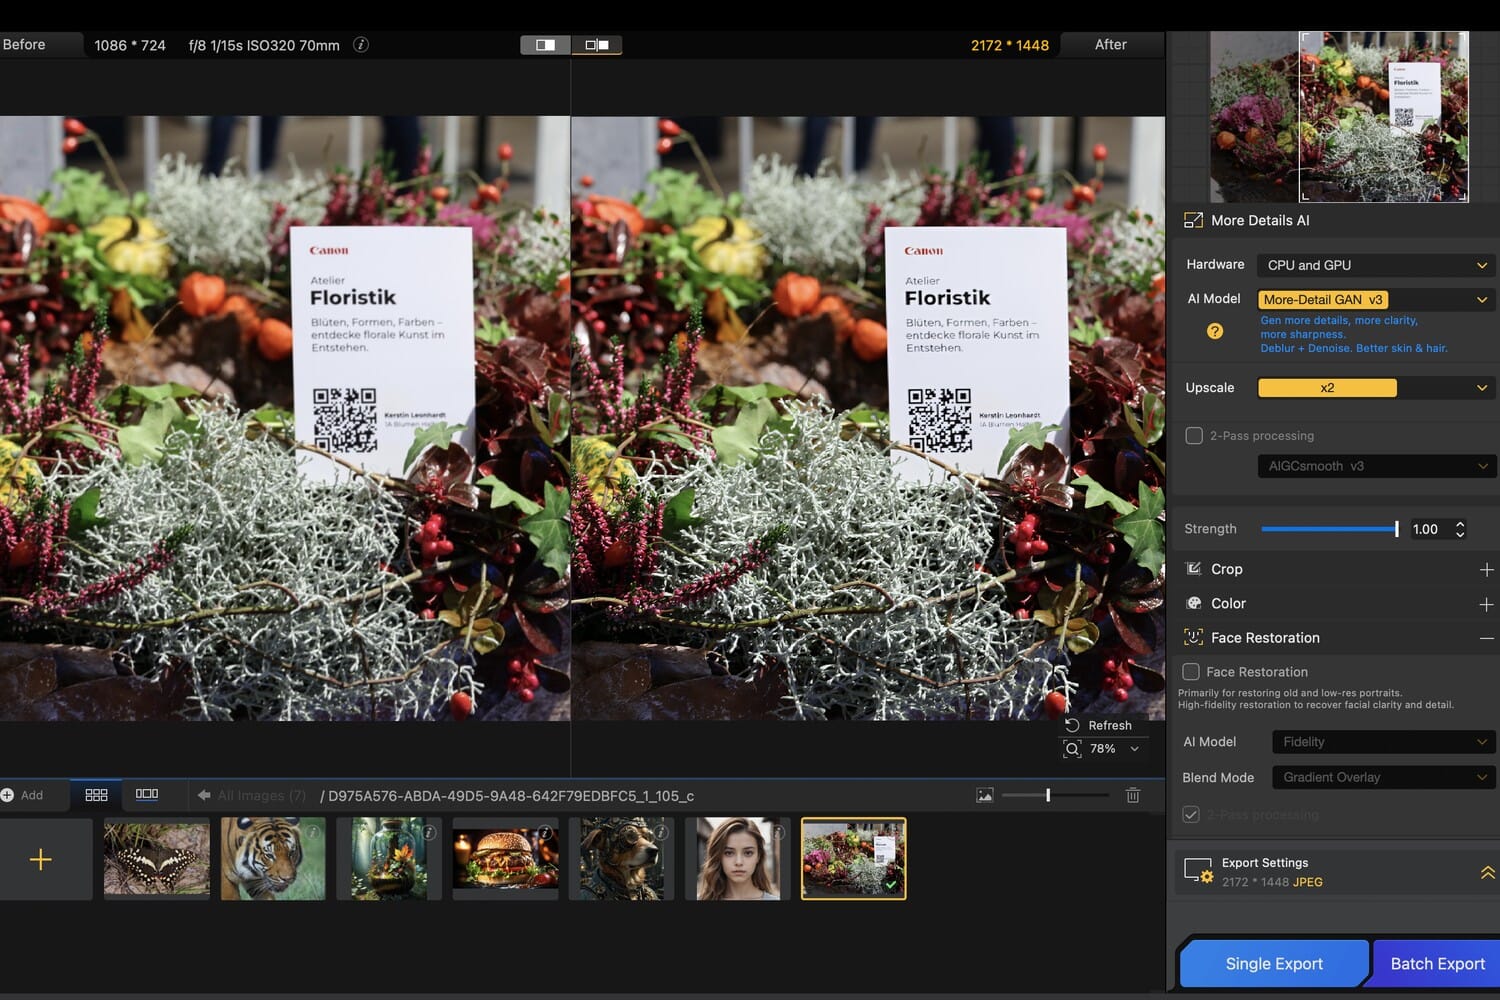Viewport: 1500px width, 1000px height.
Task: Open the AIGCsmooth v3 dropdown
Action: pos(1376,466)
